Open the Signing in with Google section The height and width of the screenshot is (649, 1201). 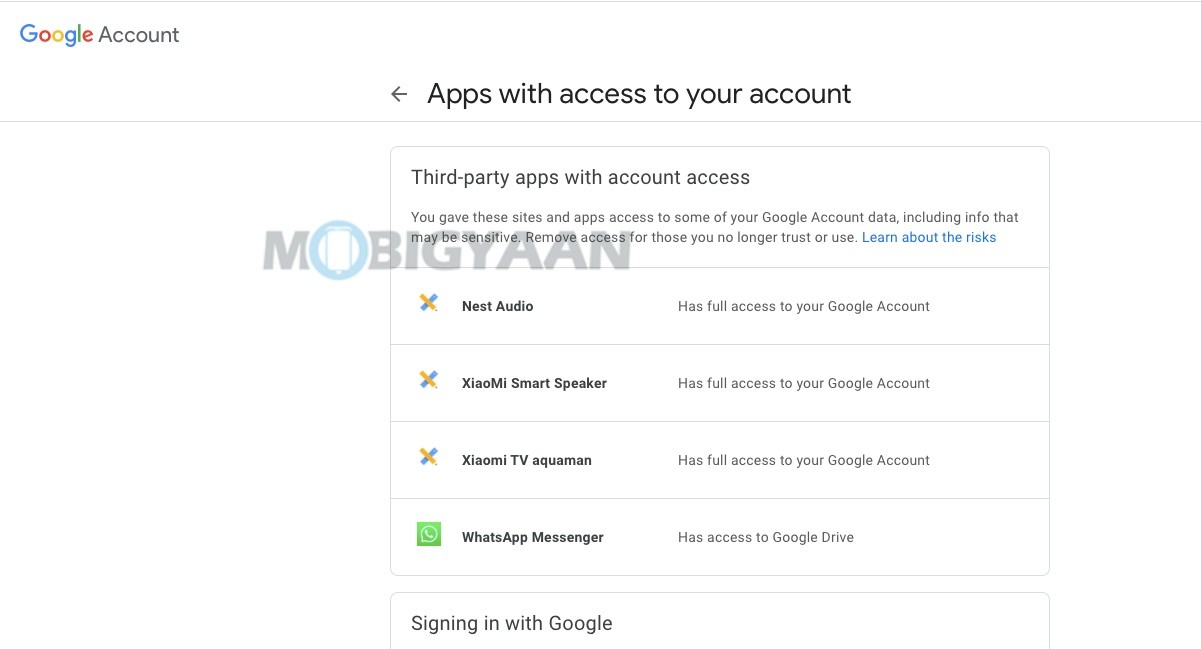[x=511, y=622]
